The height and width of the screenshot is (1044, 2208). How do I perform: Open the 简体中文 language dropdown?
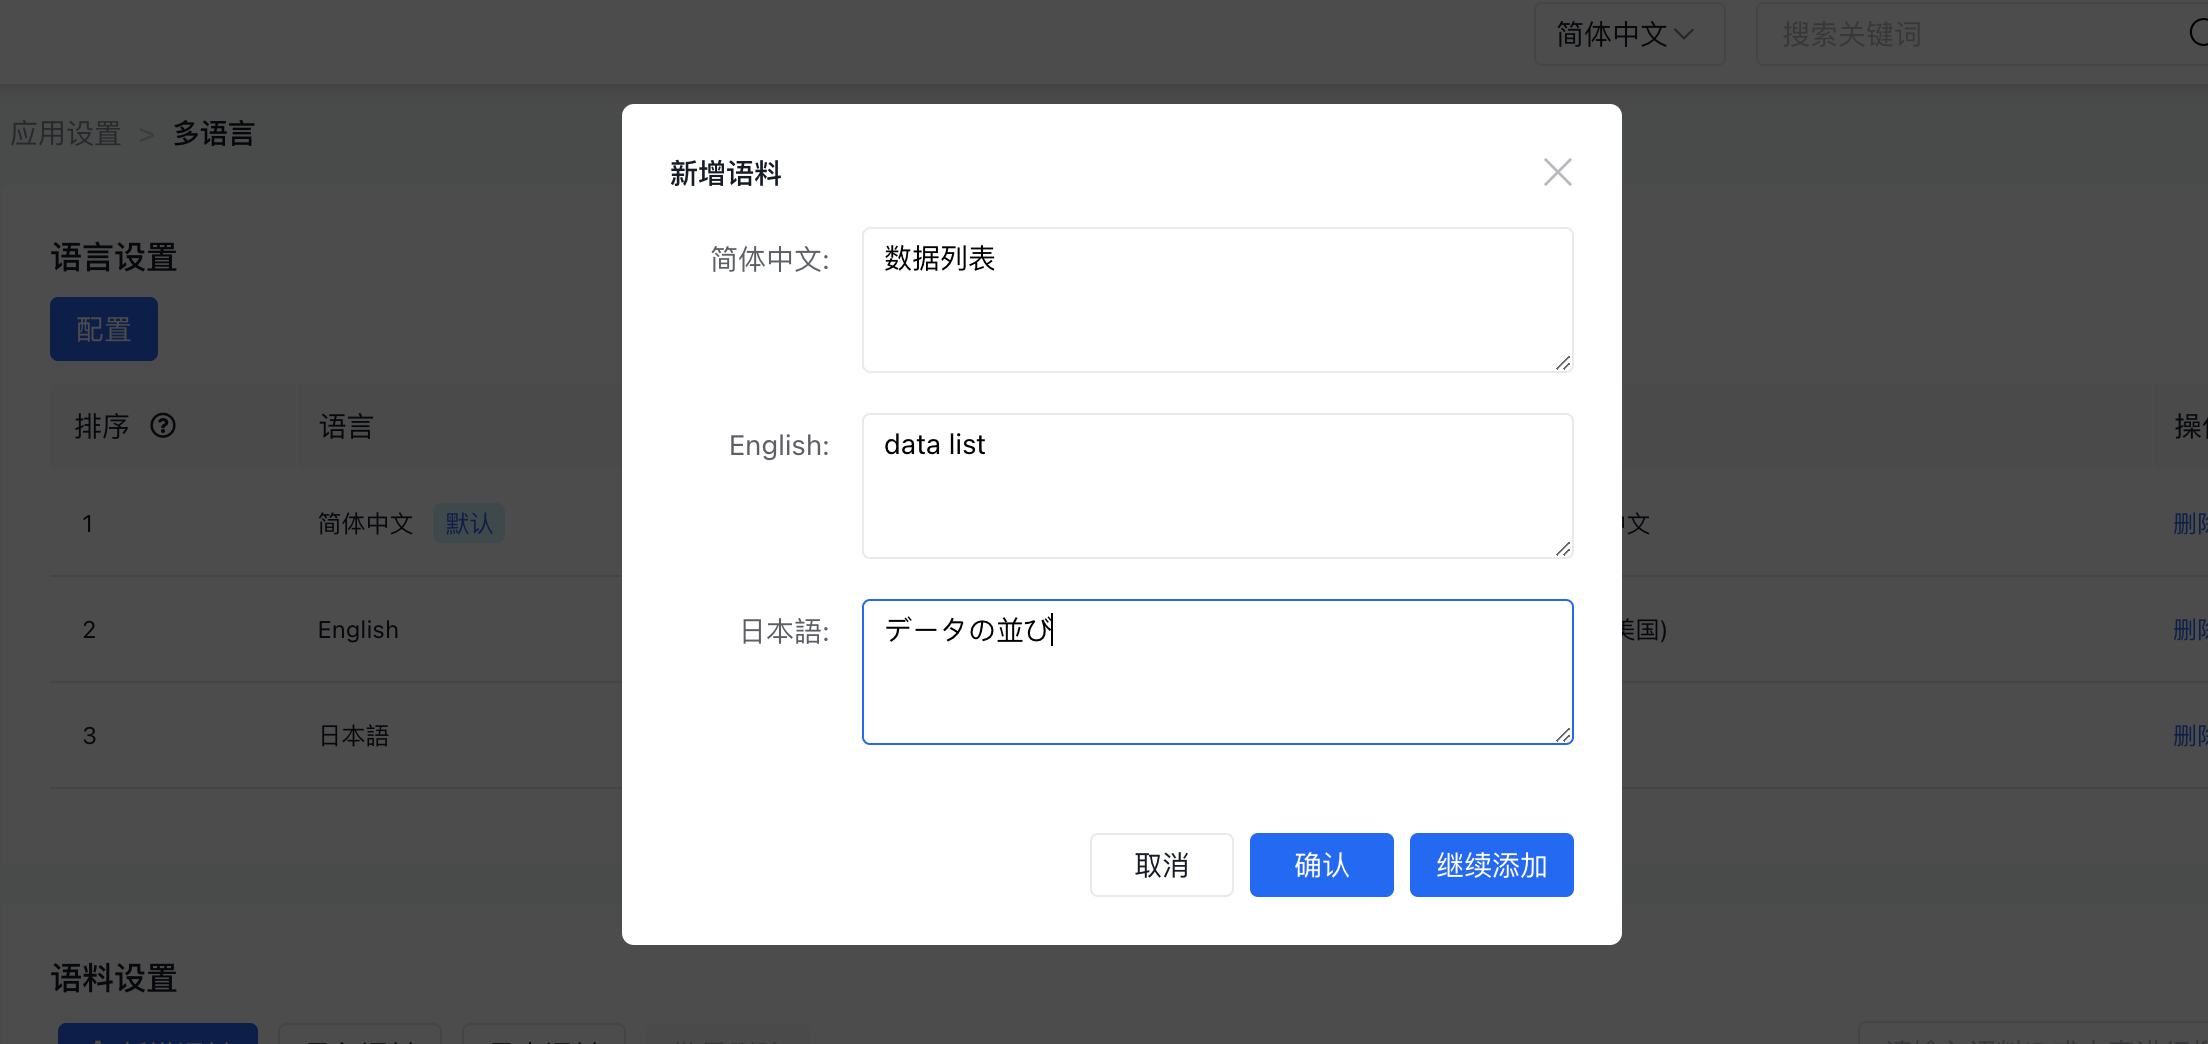1629,33
